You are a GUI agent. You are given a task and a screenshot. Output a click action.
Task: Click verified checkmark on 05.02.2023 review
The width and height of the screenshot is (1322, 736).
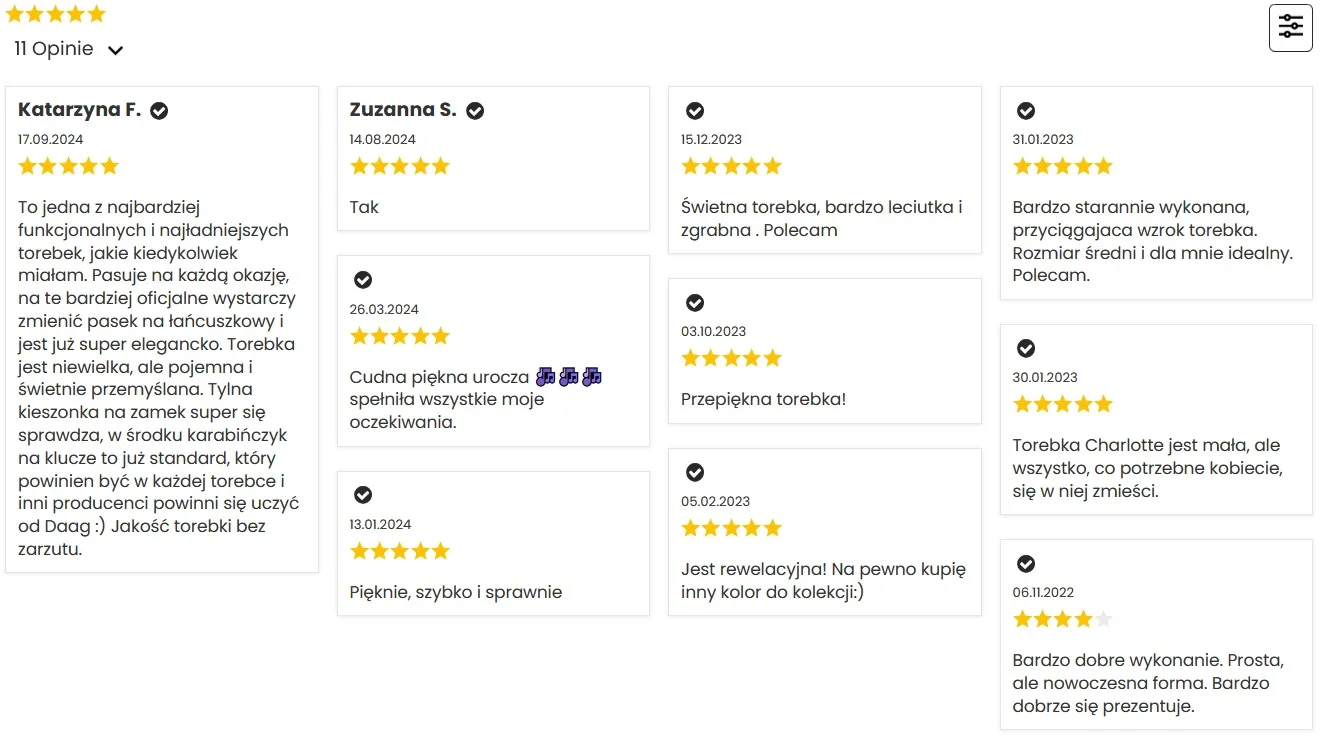pyautogui.click(x=695, y=472)
